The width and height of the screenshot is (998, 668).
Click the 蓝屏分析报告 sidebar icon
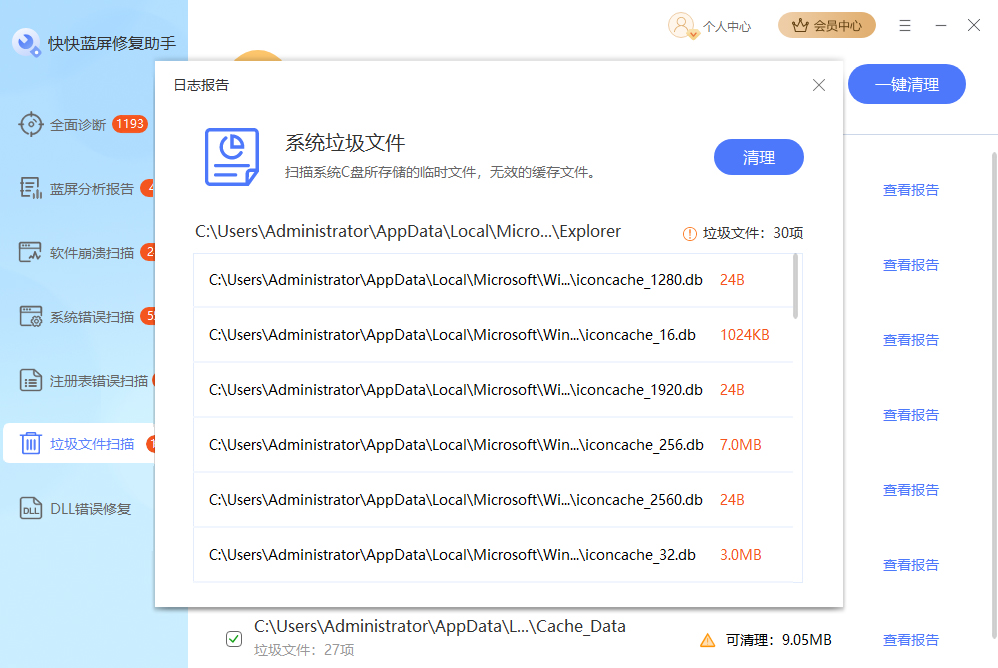30,186
